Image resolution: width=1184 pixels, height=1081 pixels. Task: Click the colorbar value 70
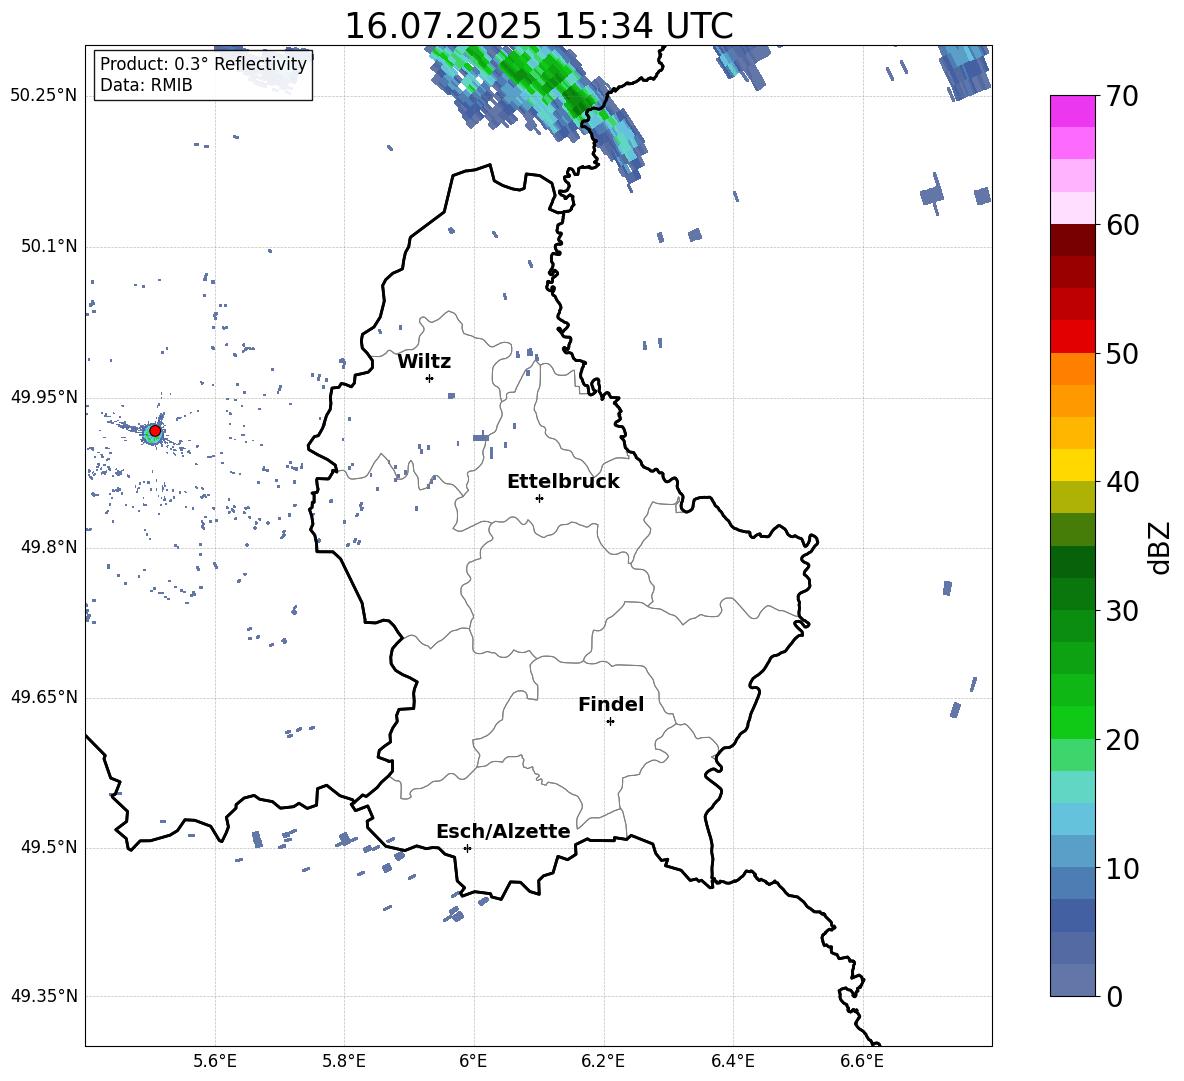[x=1122, y=97]
